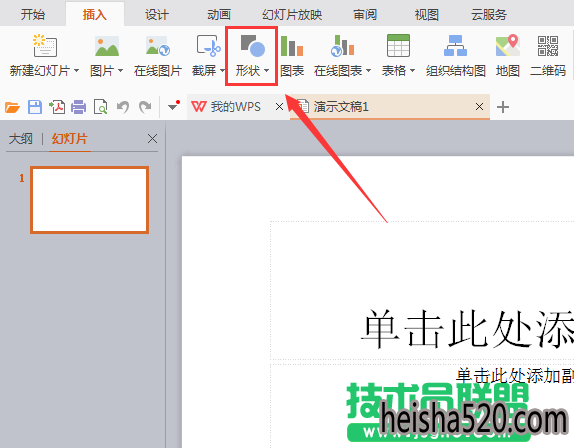Click the Shapes (形状) icon
The width and height of the screenshot is (574, 448).
(253, 46)
